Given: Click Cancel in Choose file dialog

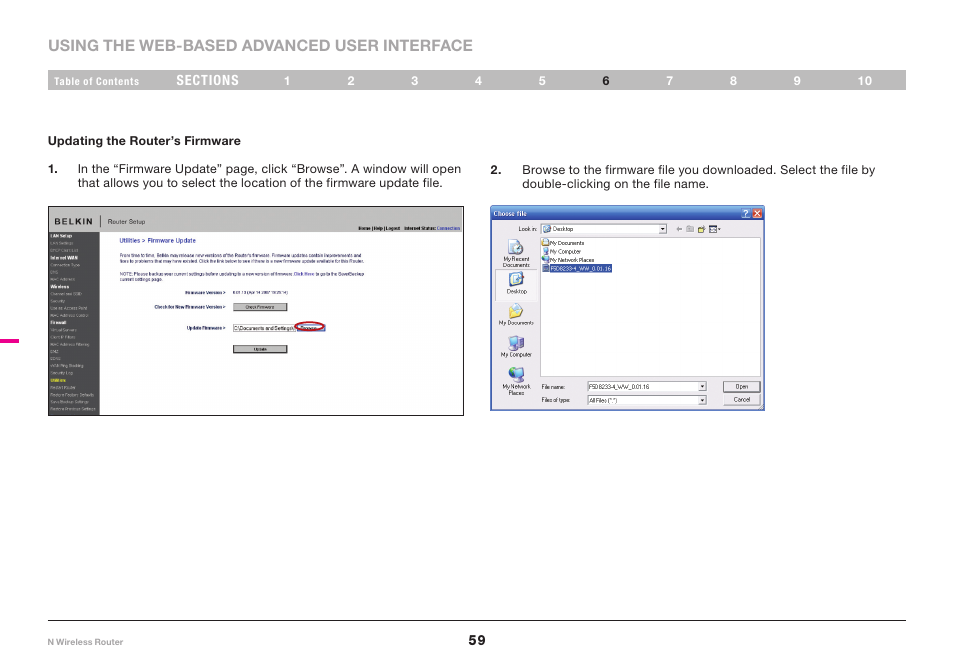Looking at the screenshot, I should pyautogui.click(x=742, y=400).
